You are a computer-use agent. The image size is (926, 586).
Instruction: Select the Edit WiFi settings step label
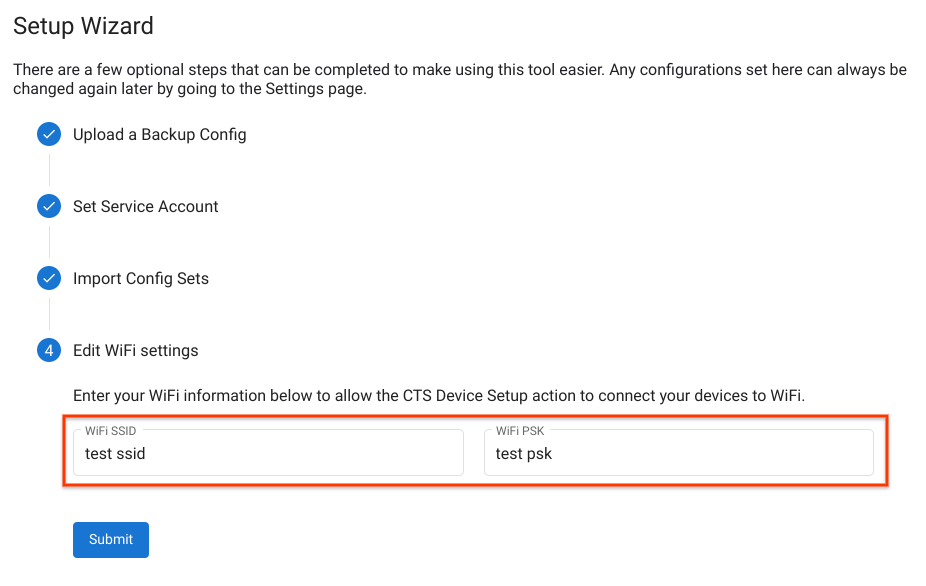(135, 350)
